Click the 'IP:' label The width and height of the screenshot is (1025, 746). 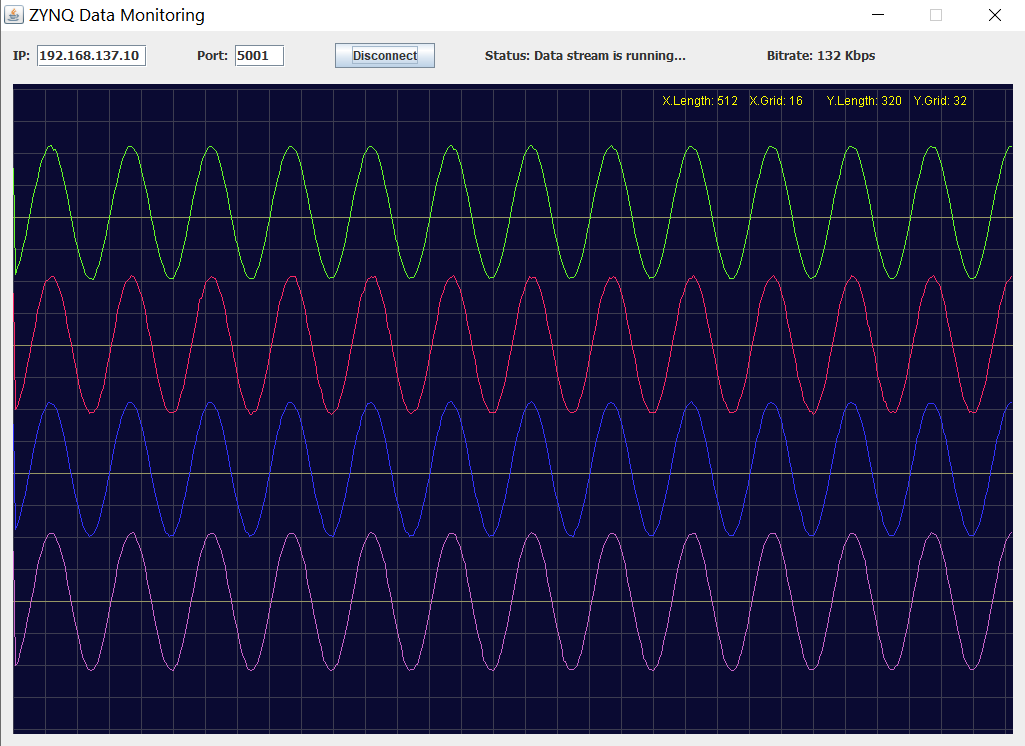[22, 56]
